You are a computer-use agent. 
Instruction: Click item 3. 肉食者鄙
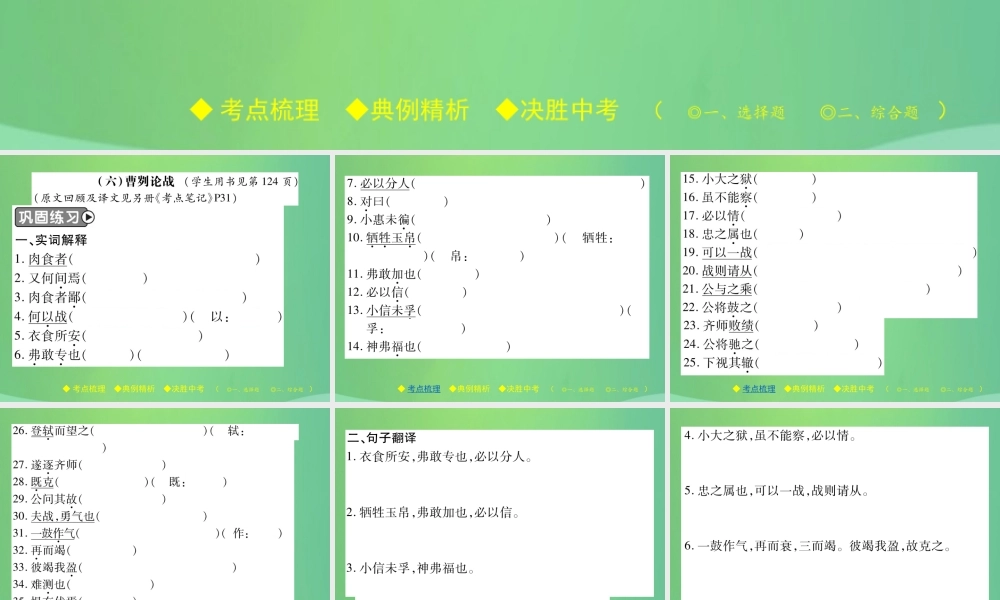pyautogui.click(x=48, y=297)
